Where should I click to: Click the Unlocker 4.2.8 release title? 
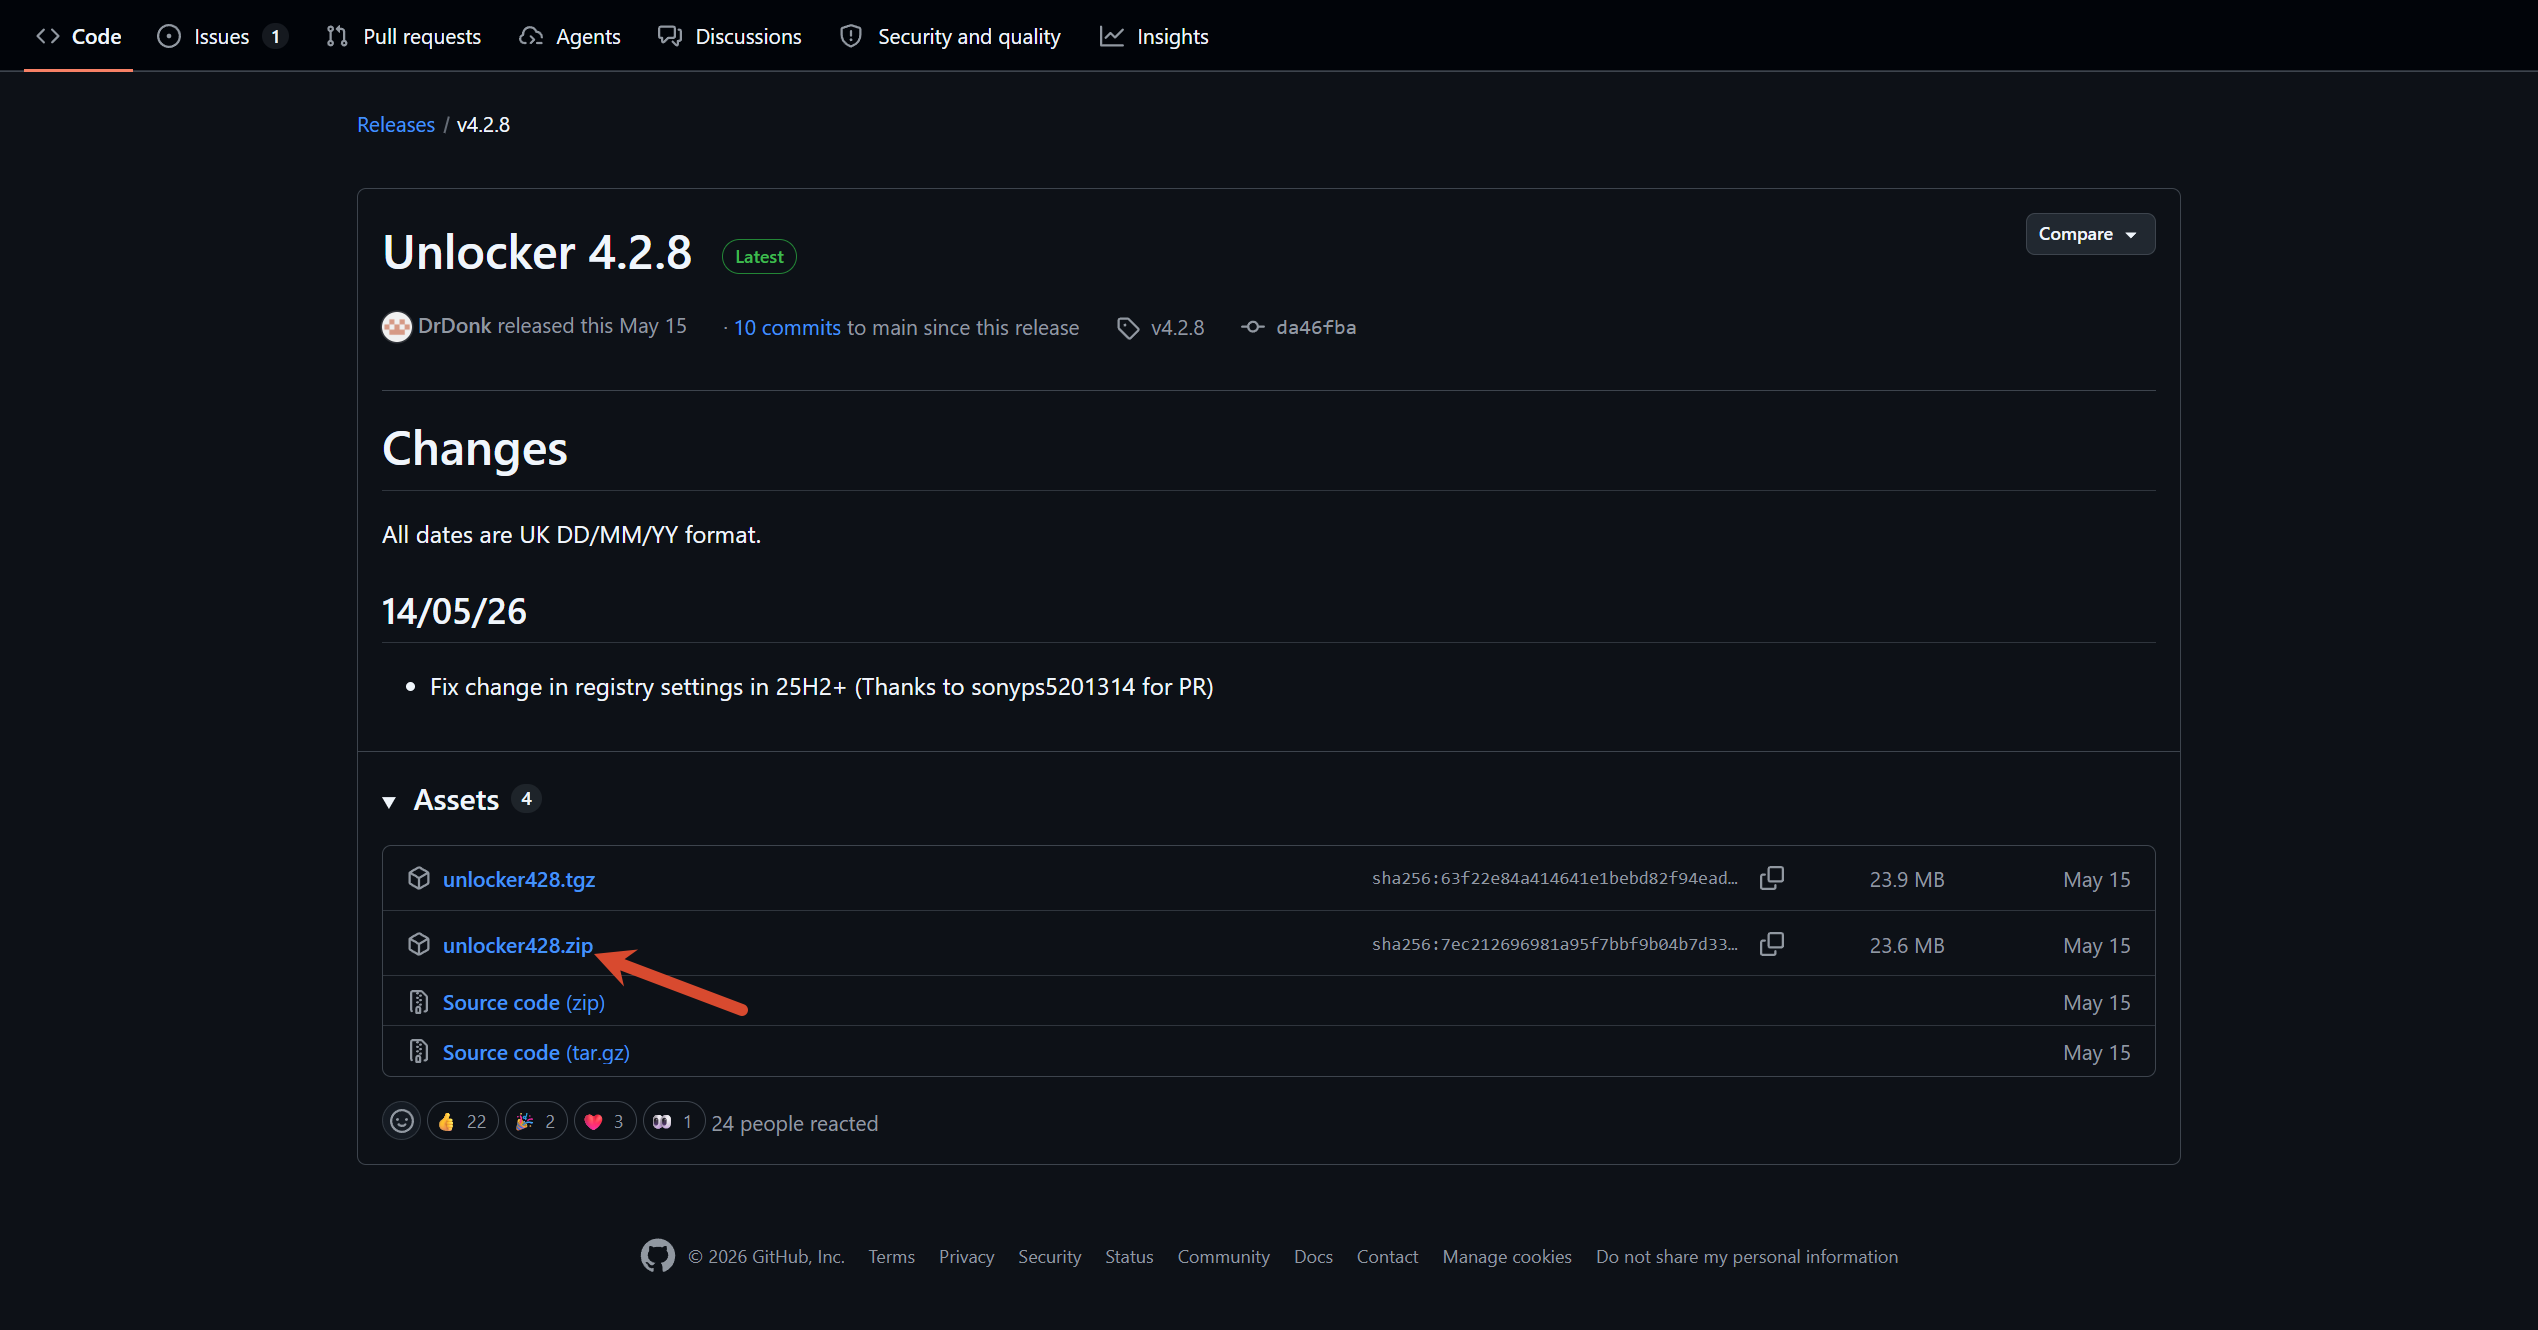point(537,252)
